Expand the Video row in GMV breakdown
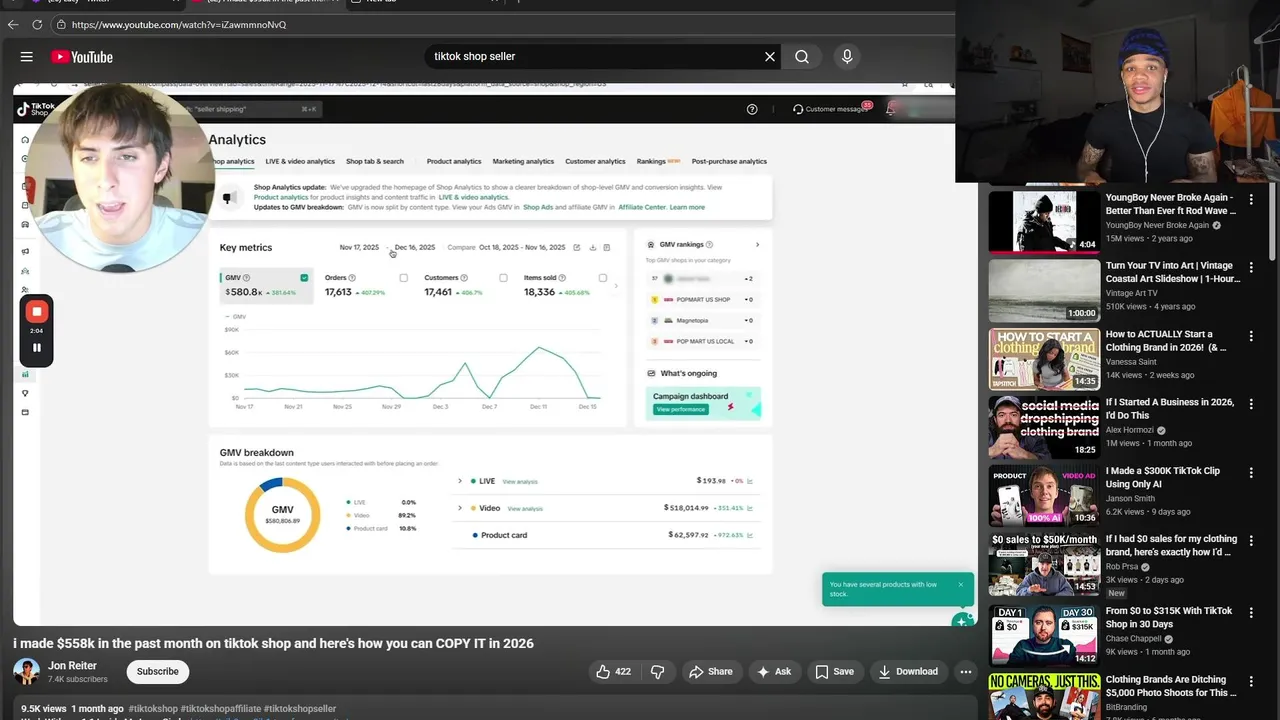The height and width of the screenshot is (720, 1280). point(460,508)
